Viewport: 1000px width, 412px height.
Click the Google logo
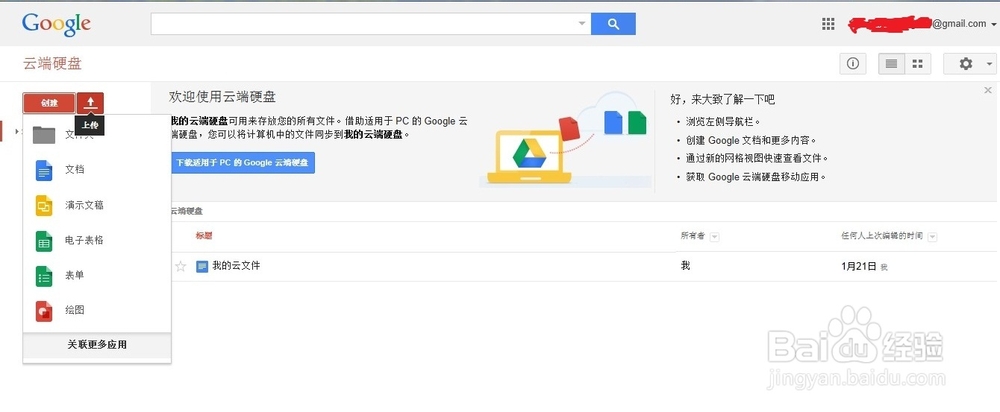tap(56, 24)
